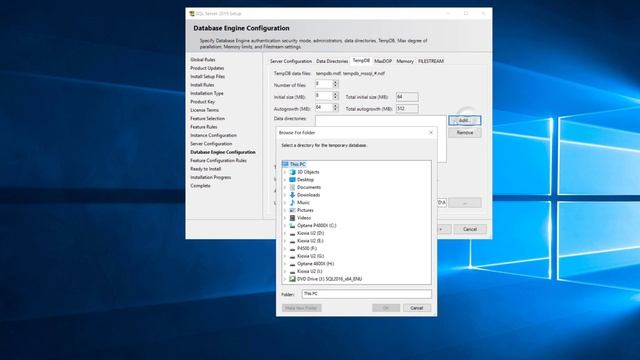Click the This PC computer icon
The width and height of the screenshot is (640, 360).
point(285,164)
